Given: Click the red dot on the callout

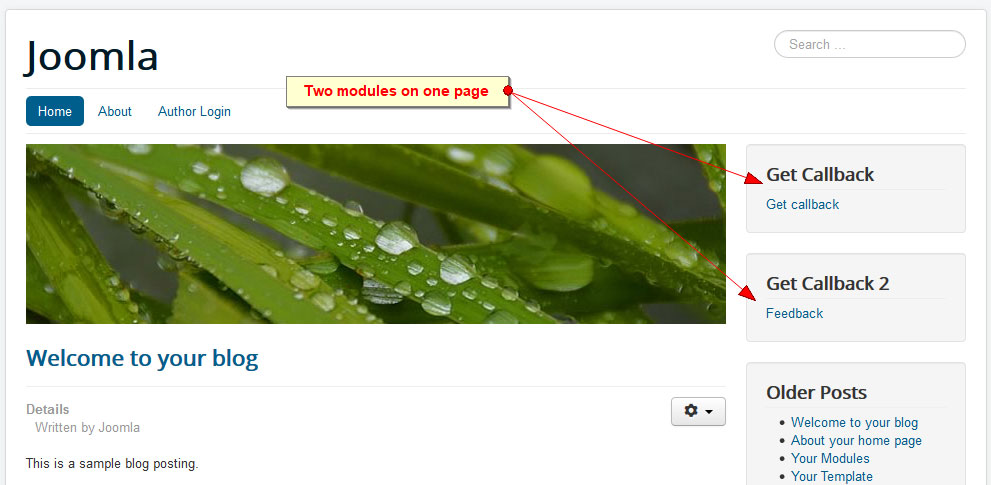Looking at the screenshot, I should pos(508,90).
